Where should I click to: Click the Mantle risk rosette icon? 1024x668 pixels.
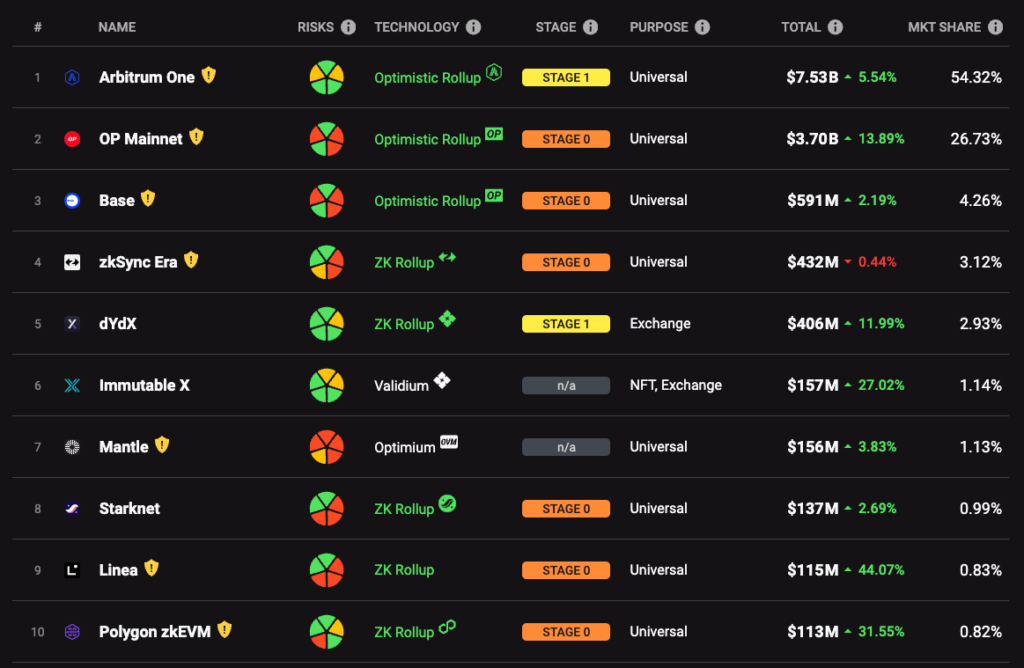(x=327, y=447)
